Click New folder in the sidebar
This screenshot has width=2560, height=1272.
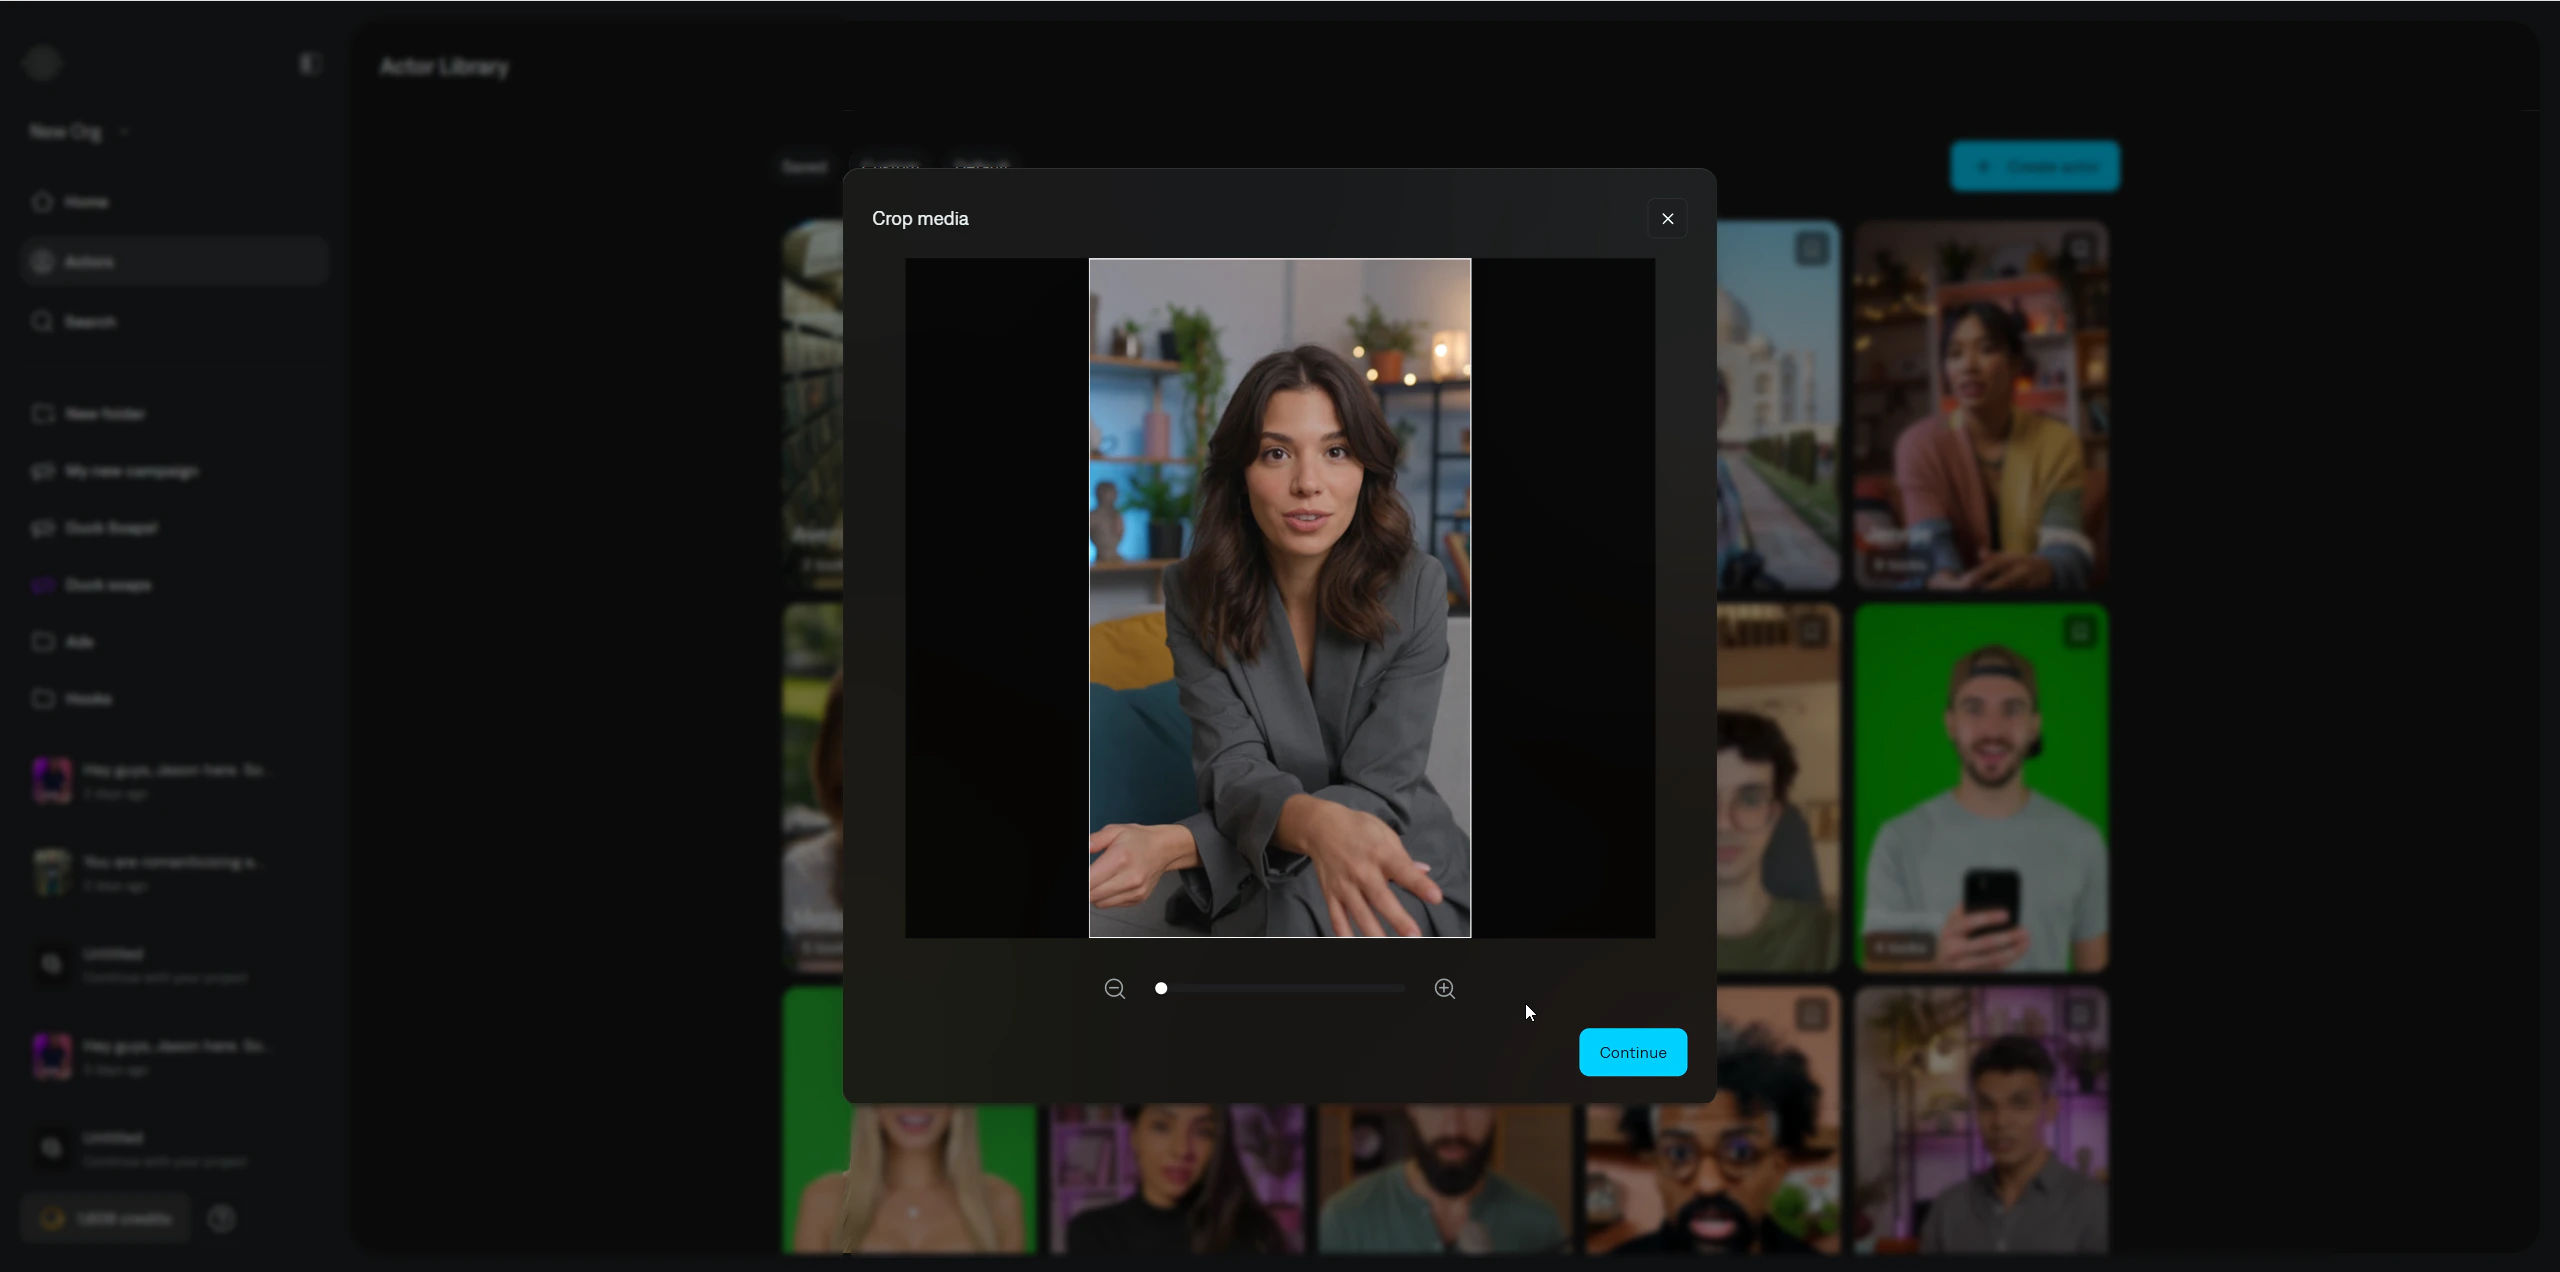tap(175, 414)
